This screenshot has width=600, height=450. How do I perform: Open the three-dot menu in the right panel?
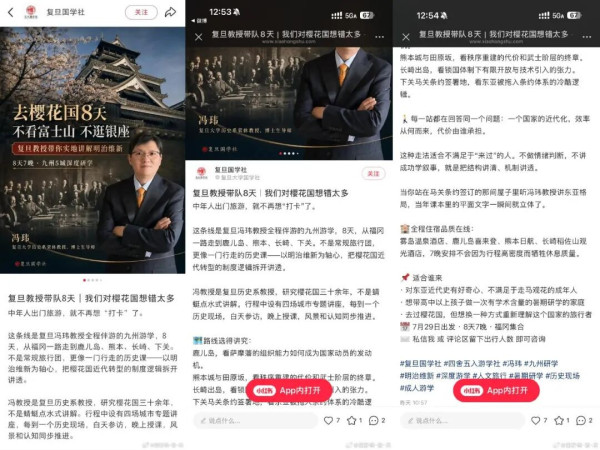pyautogui.click(x=587, y=37)
